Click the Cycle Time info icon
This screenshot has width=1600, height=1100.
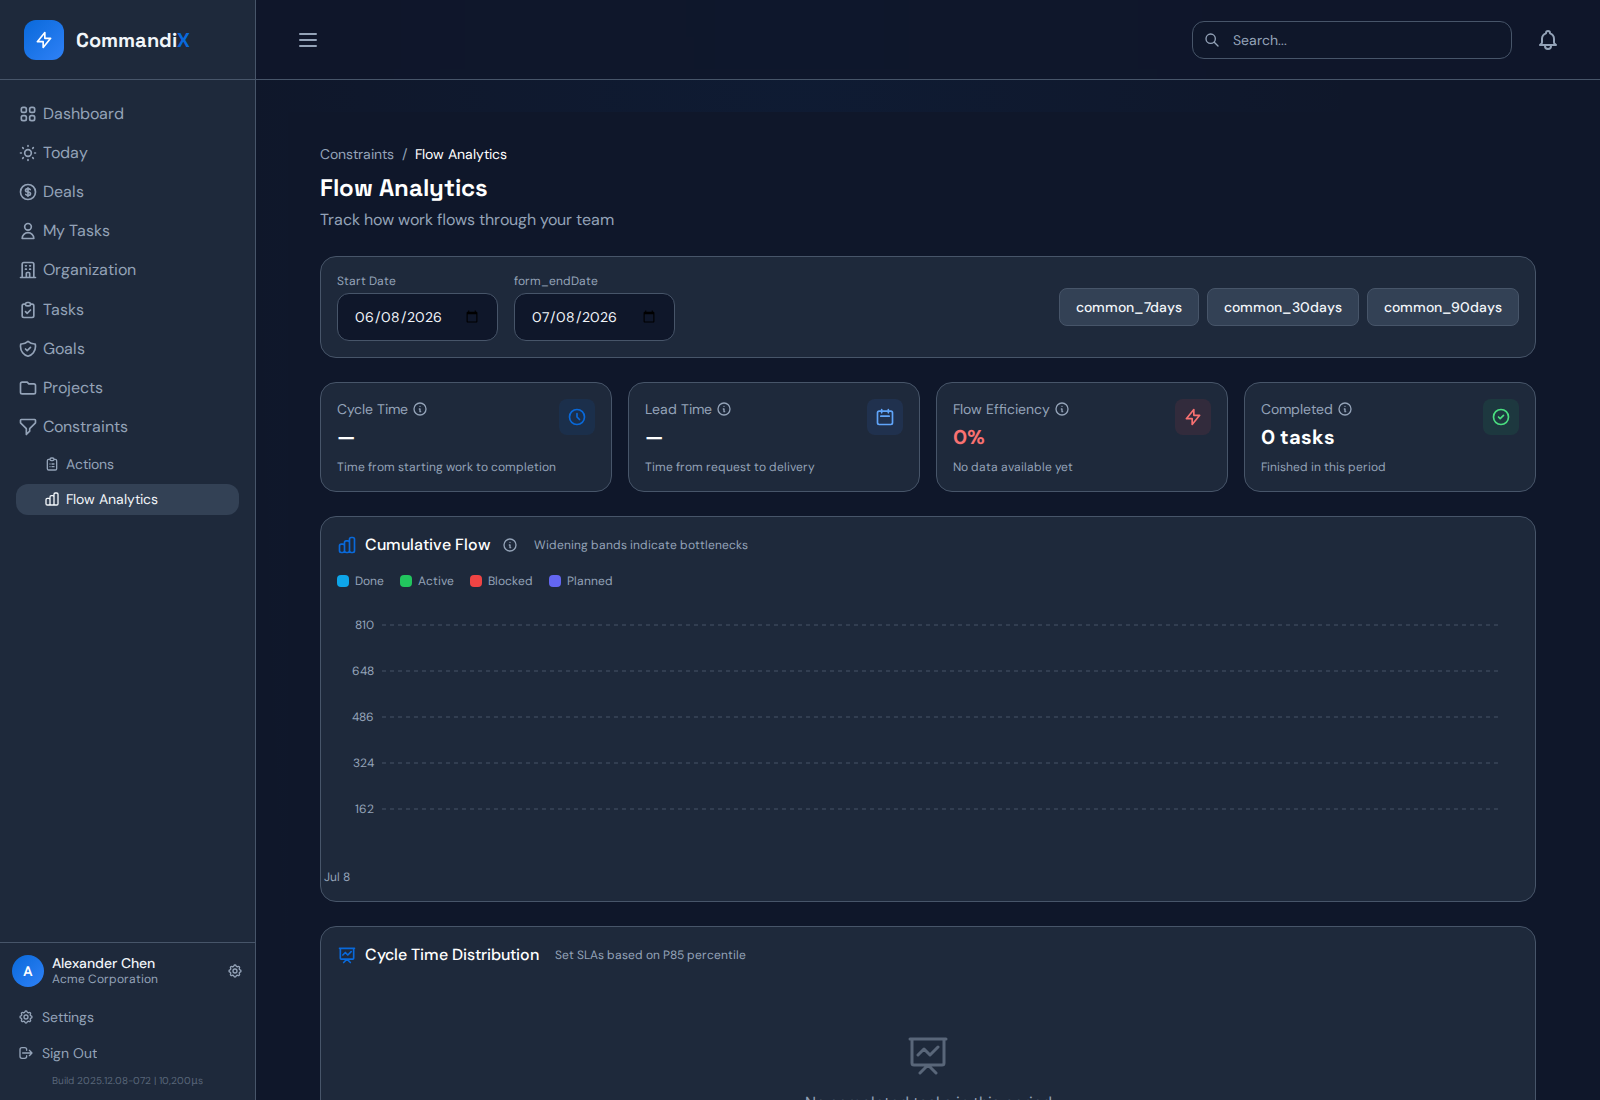click(420, 409)
